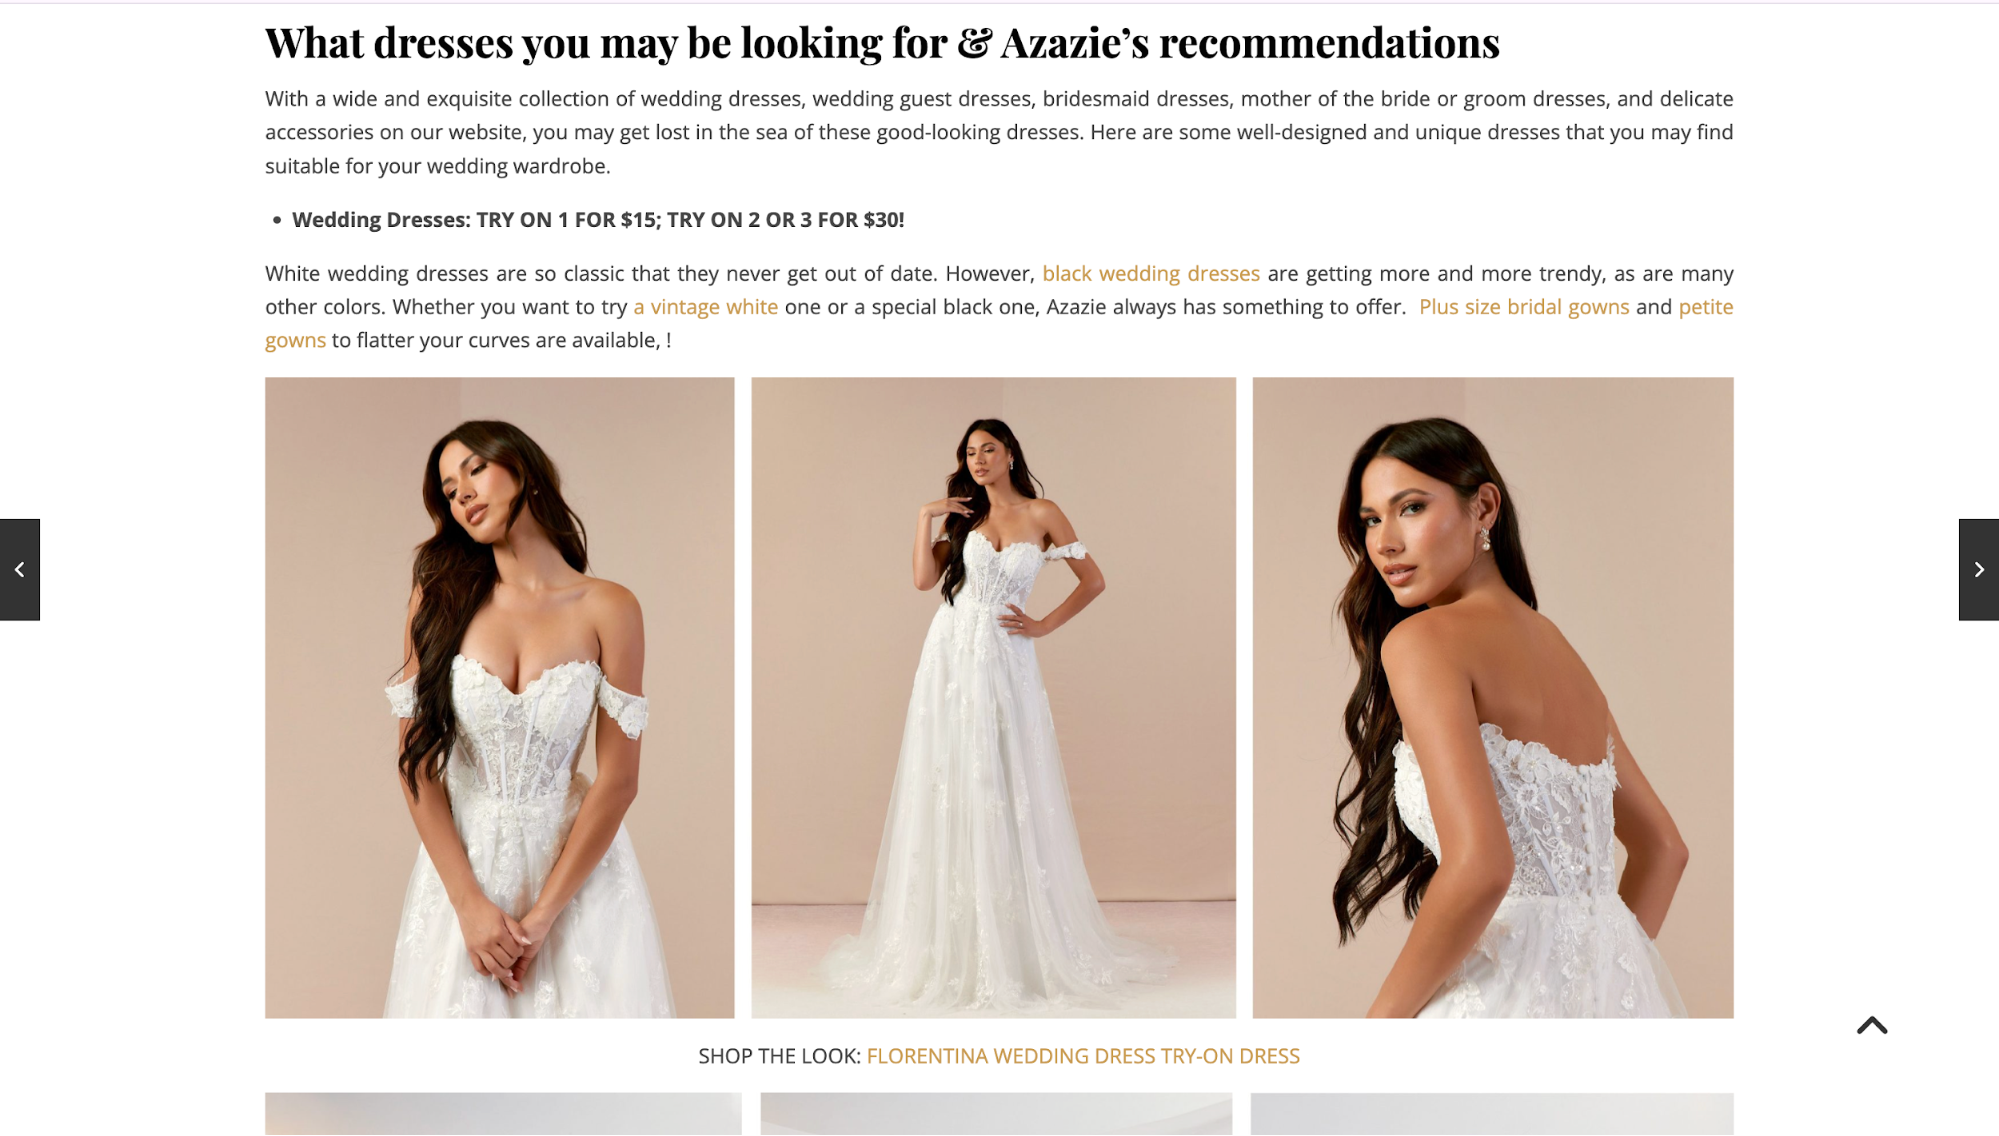Click the partially visible bottom-middle image

tap(996, 1114)
